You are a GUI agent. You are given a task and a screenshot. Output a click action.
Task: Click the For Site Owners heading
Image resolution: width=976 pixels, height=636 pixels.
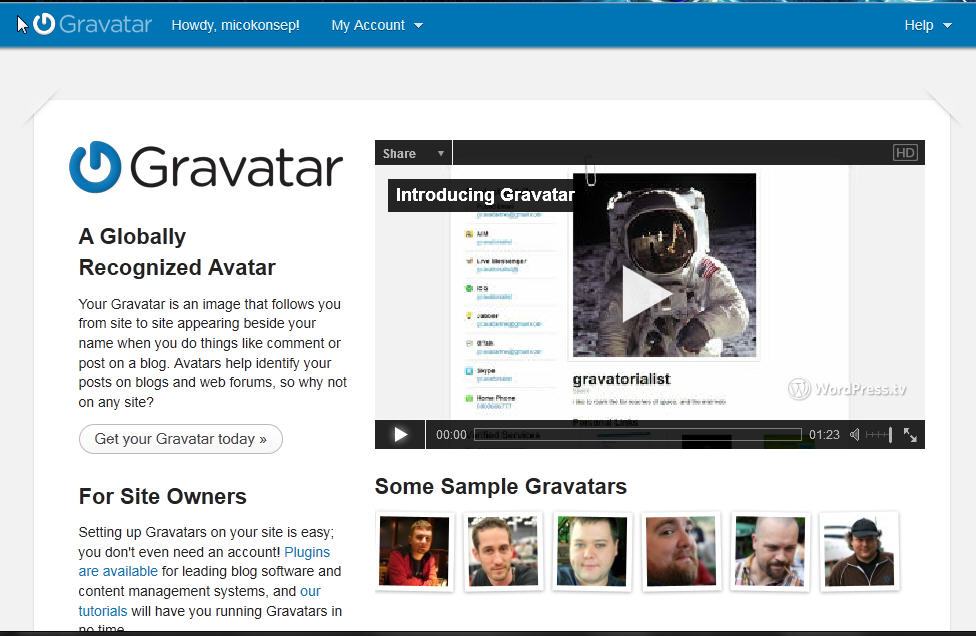(x=162, y=497)
